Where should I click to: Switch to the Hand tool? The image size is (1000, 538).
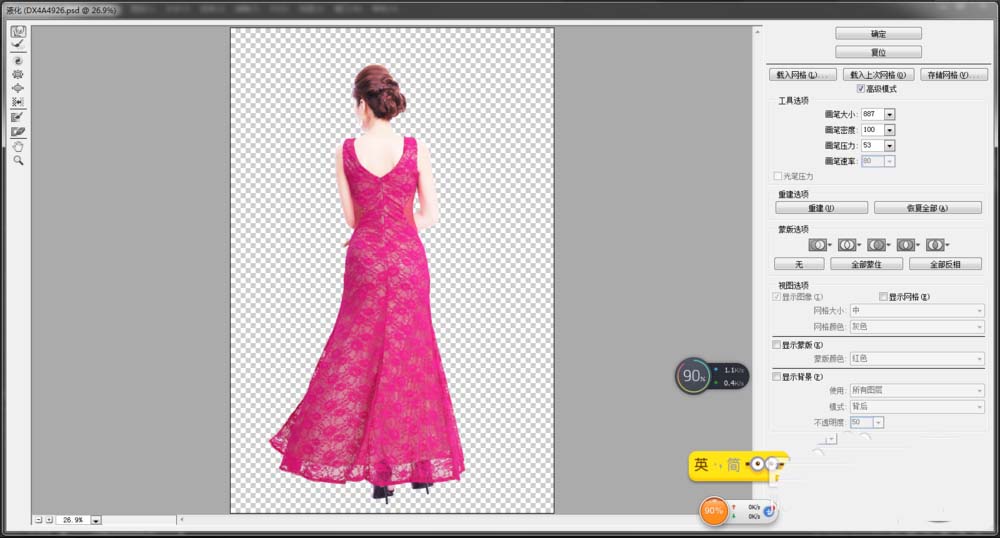17,146
